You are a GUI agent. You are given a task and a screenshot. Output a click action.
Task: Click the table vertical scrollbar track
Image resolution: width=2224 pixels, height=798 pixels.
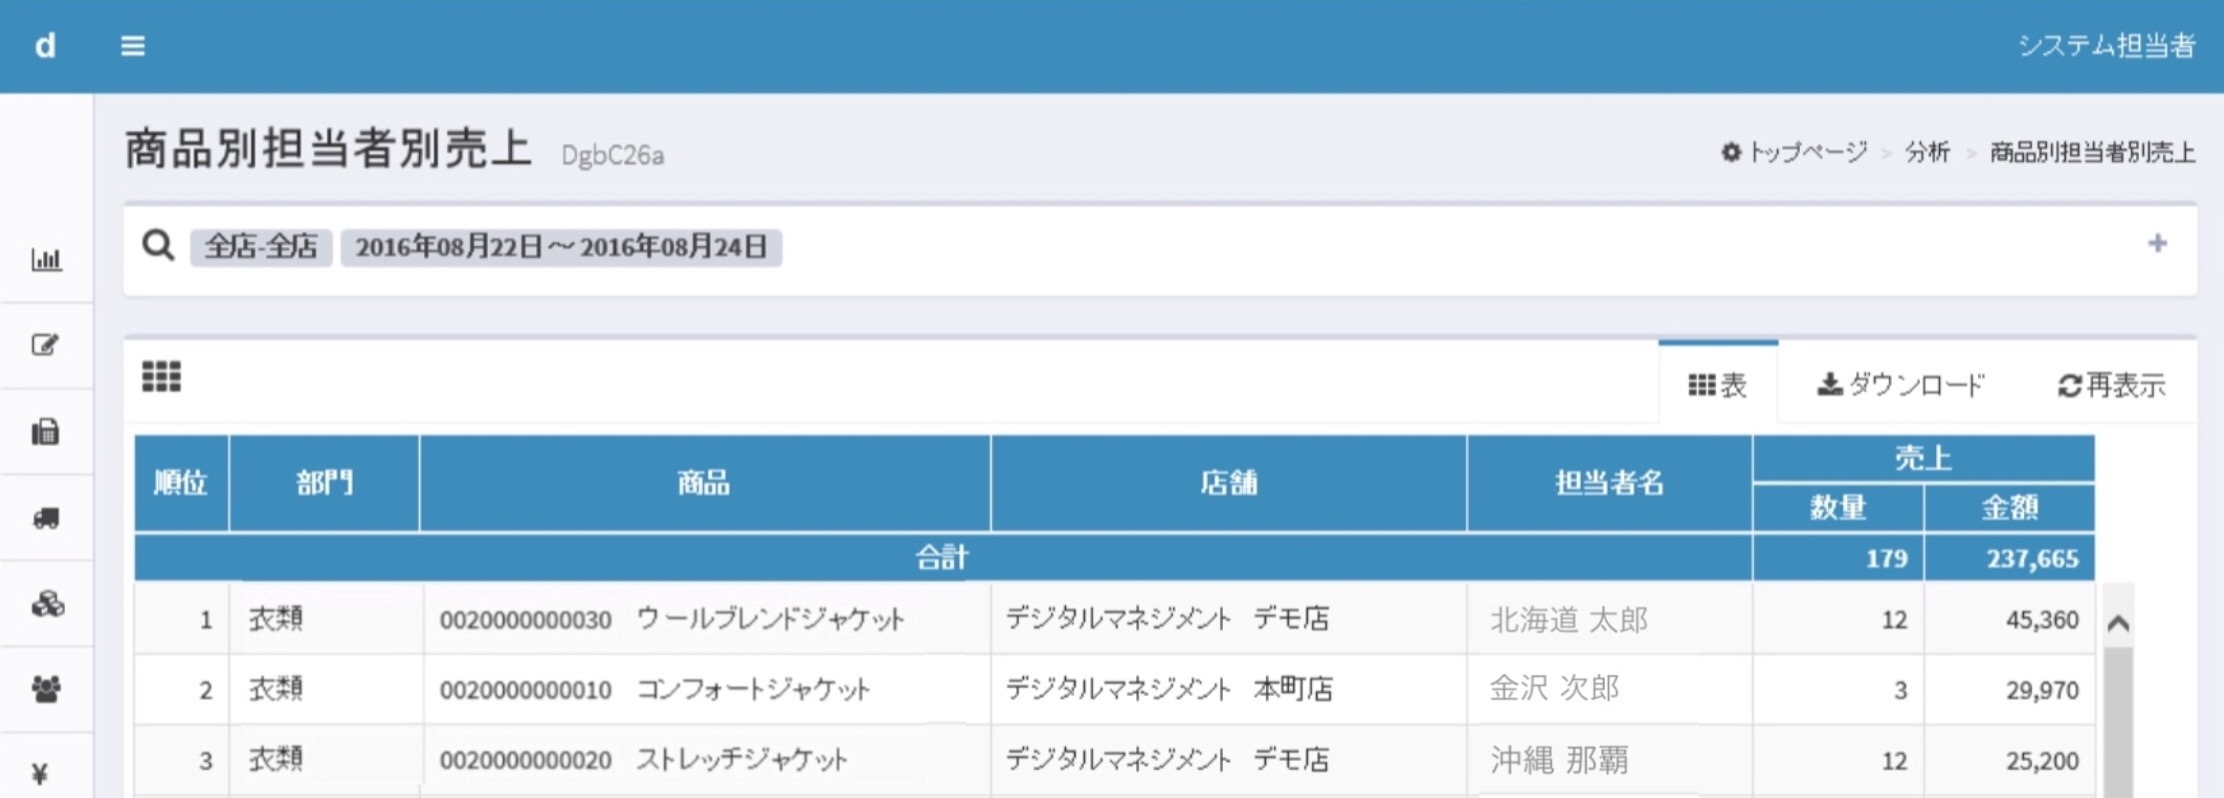pyautogui.click(x=2118, y=722)
